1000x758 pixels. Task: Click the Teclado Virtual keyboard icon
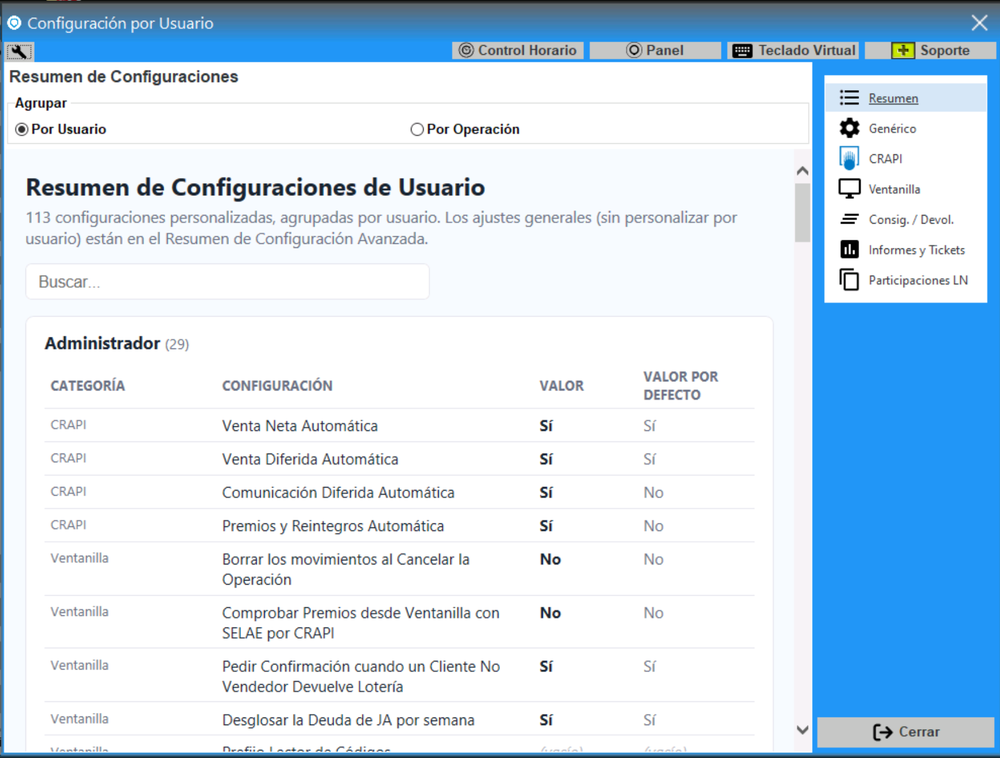(742, 51)
